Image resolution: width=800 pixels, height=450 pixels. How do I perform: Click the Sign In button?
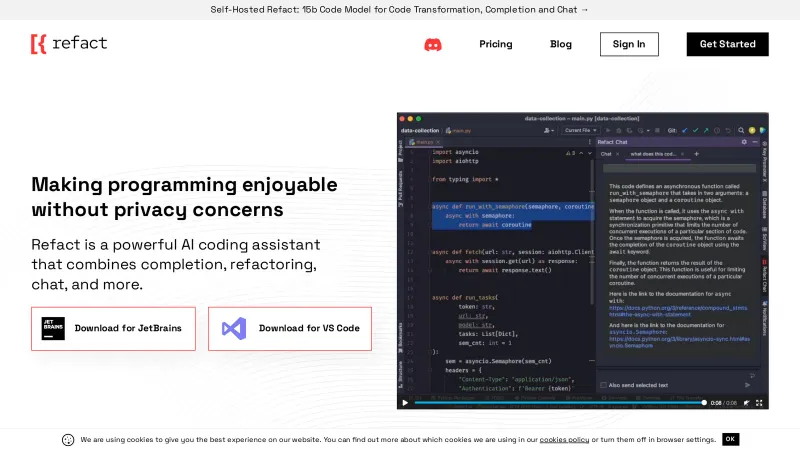pos(629,44)
